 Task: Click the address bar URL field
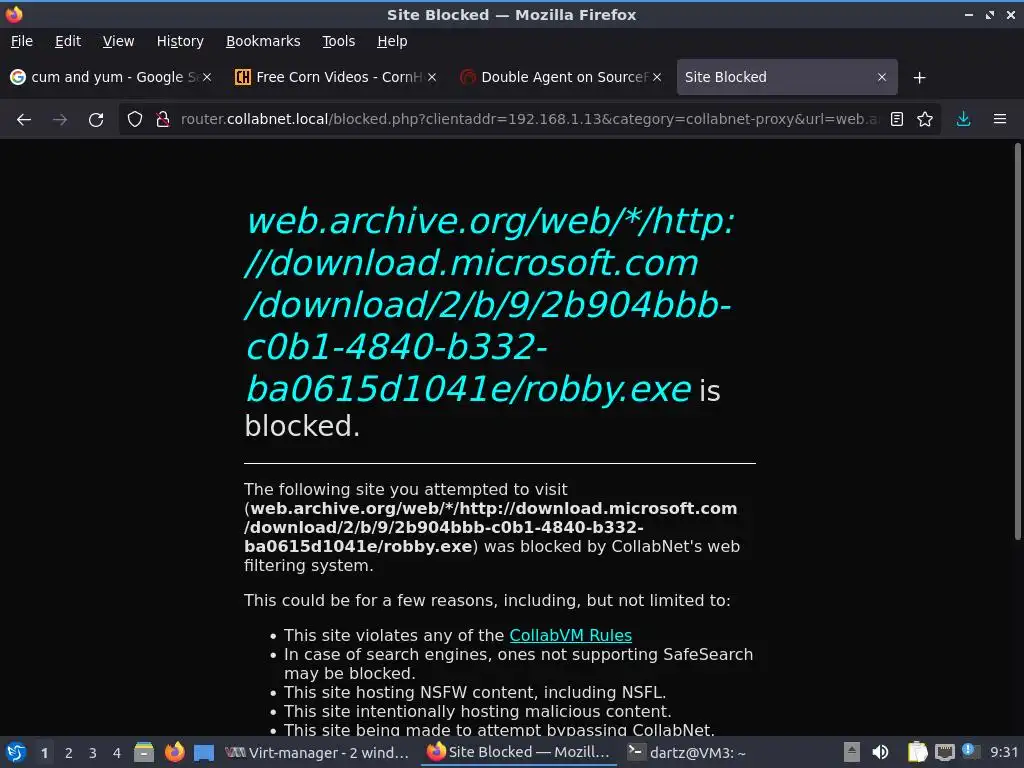pos(529,120)
